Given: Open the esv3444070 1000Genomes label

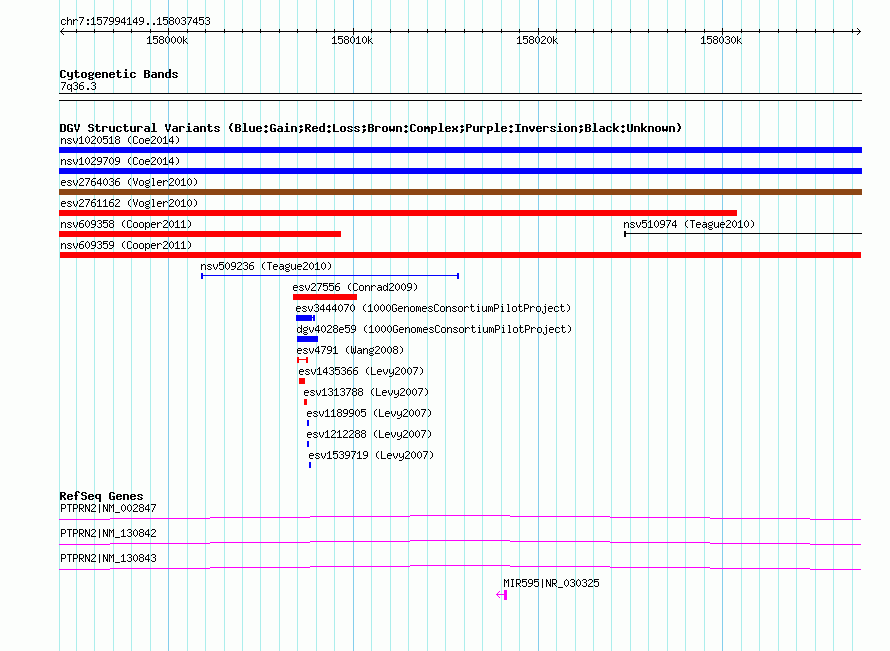Looking at the screenshot, I should tap(433, 308).
